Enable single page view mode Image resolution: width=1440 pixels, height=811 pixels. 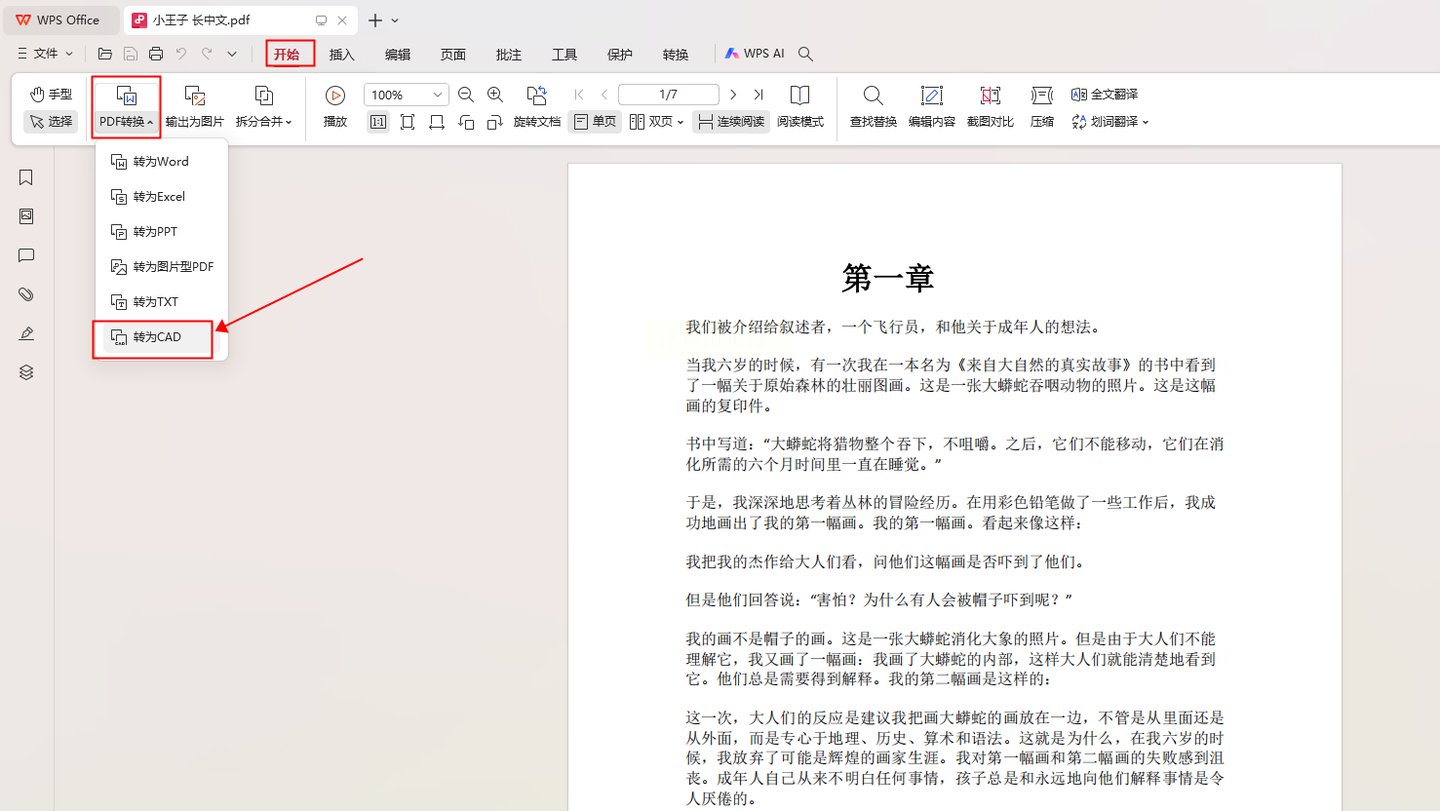coord(595,122)
